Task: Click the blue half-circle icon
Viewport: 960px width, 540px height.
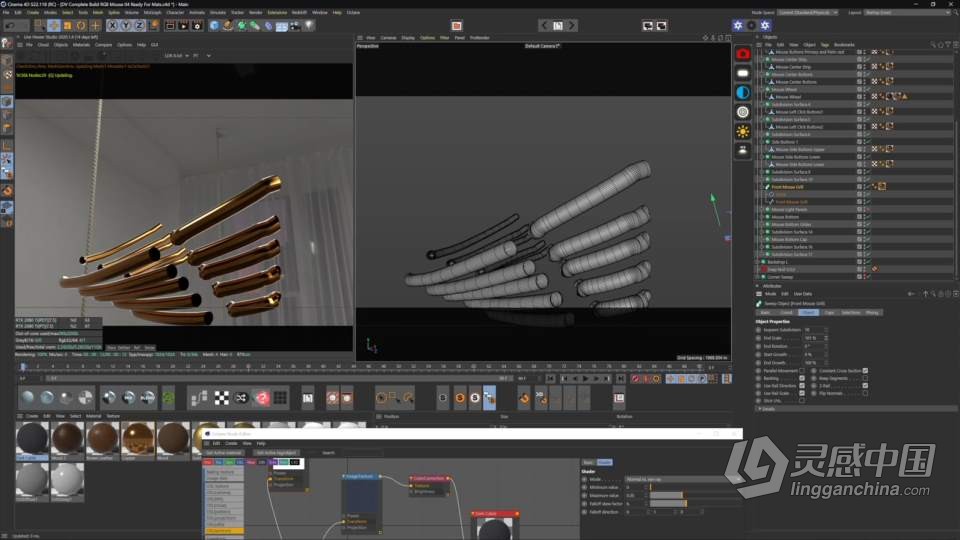Action: coord(743,92)
